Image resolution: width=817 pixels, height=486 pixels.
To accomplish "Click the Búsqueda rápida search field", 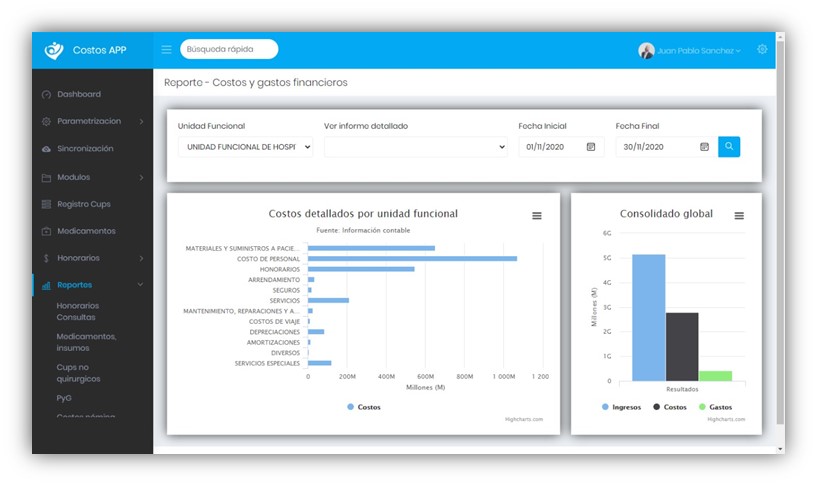I will click(228, 49).
